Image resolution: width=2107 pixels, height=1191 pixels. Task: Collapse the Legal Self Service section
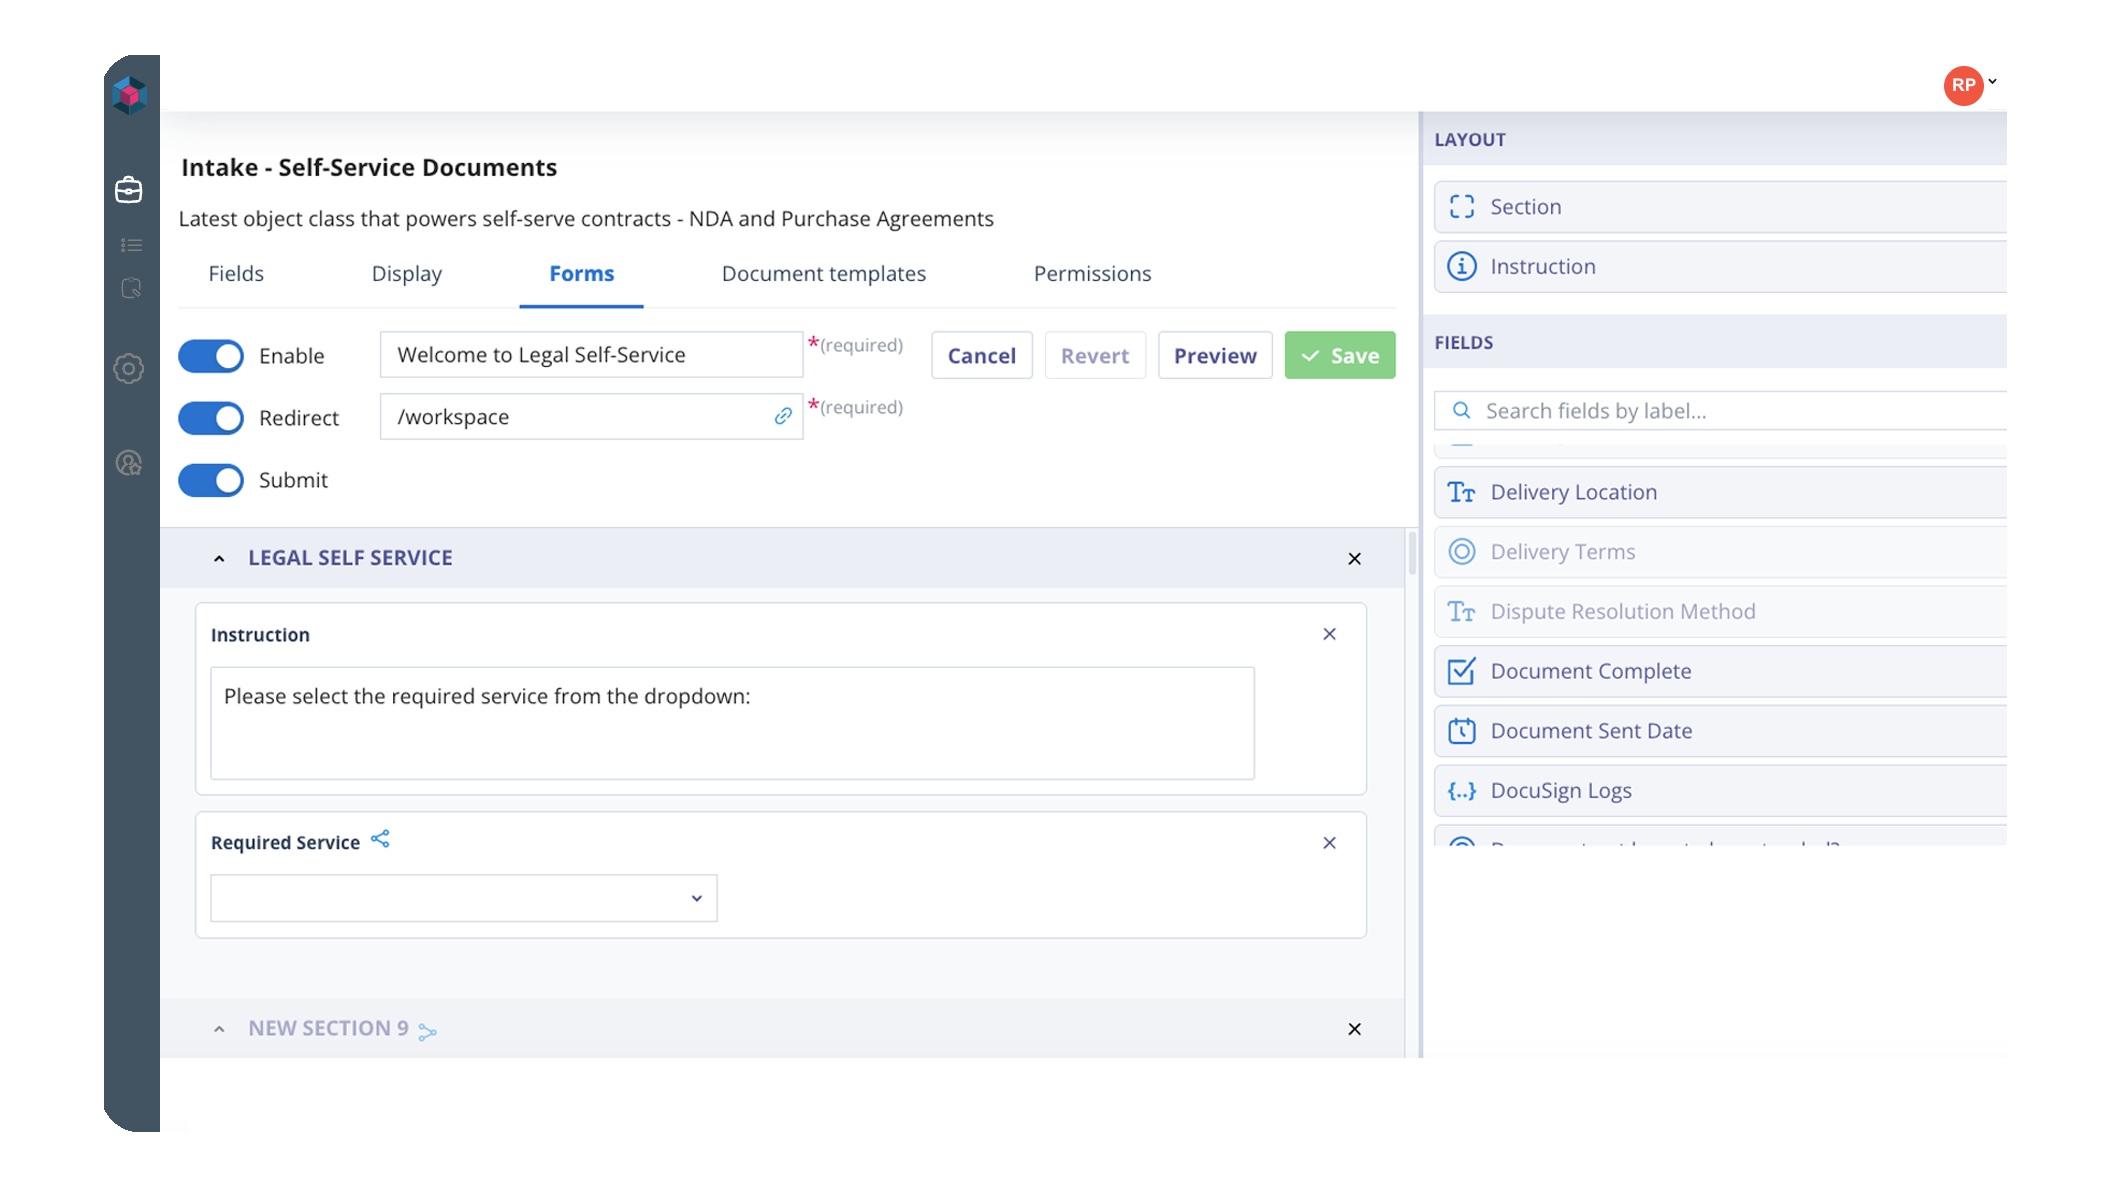point(219,559)
